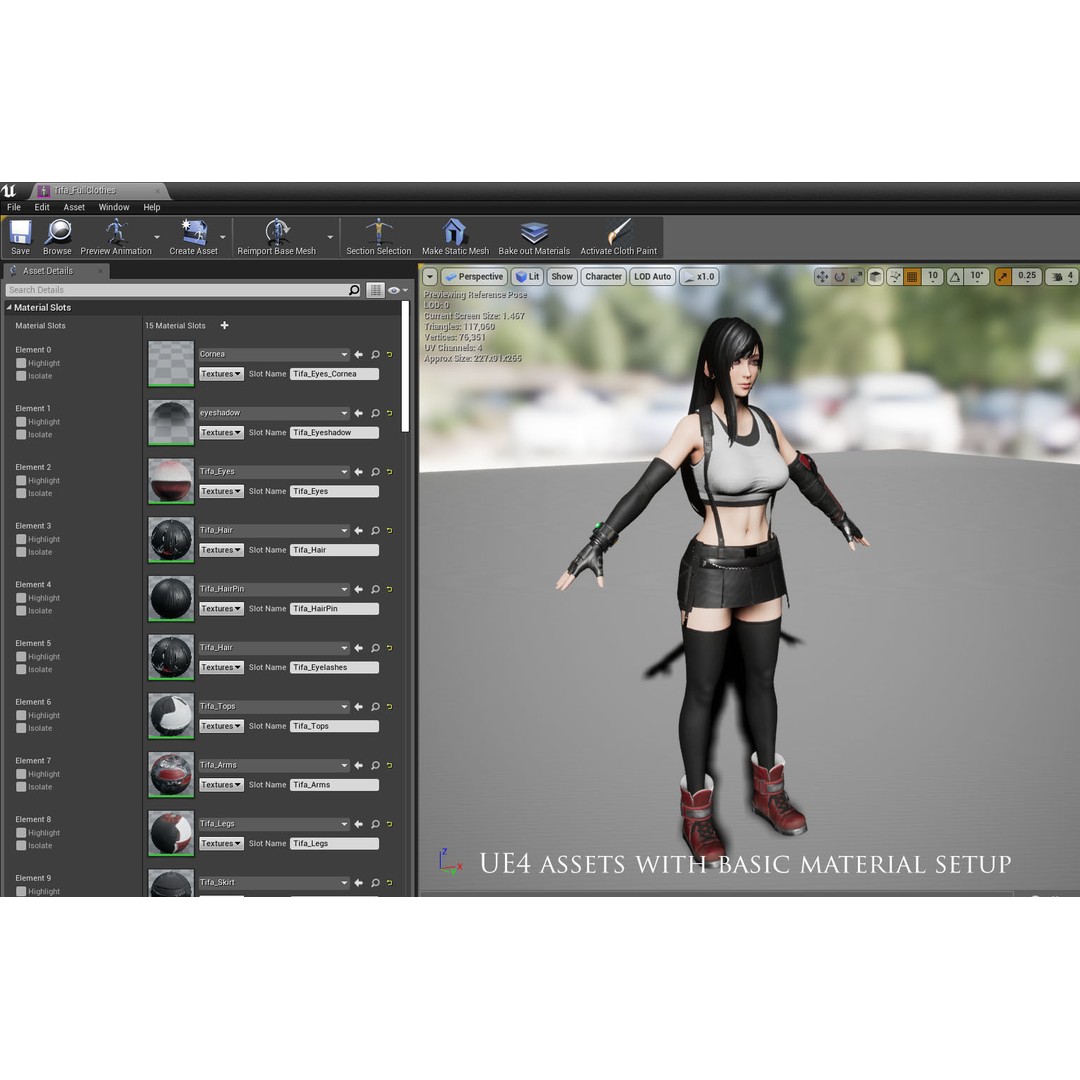The image size is (1080, 1080).
Task: Set grid snap value 10
Action: pos(933,277)
